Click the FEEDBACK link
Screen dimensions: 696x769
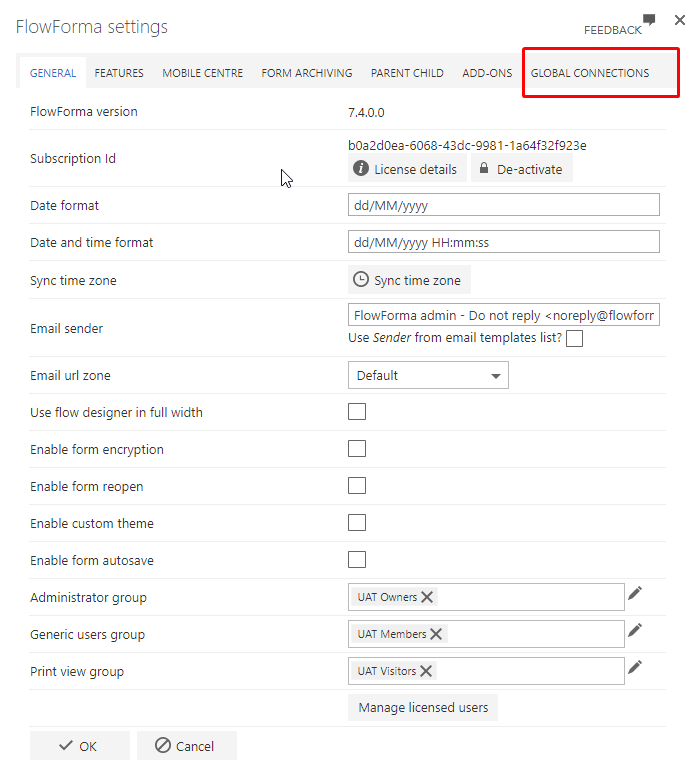coord(613,30)
